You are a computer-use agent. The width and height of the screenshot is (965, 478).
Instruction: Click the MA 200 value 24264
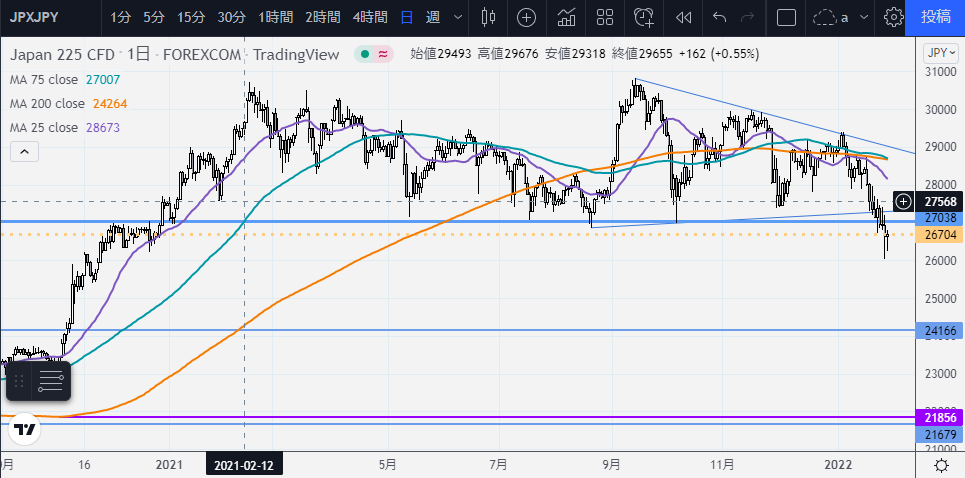[x=110, y=103]
